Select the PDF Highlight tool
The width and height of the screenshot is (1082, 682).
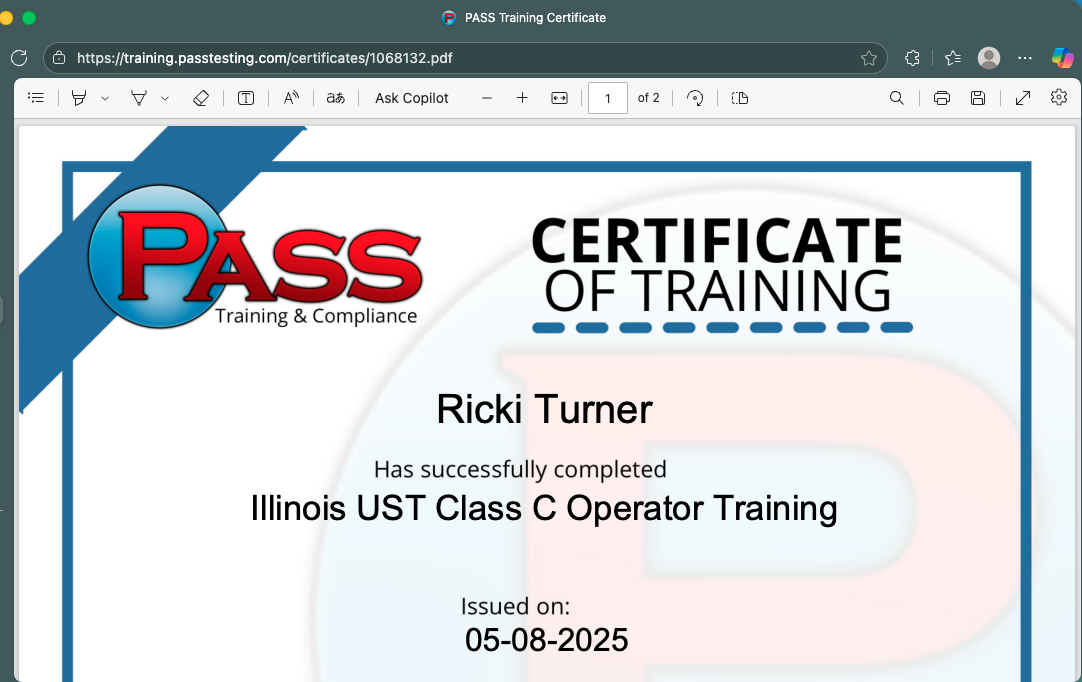coord(79,98)
